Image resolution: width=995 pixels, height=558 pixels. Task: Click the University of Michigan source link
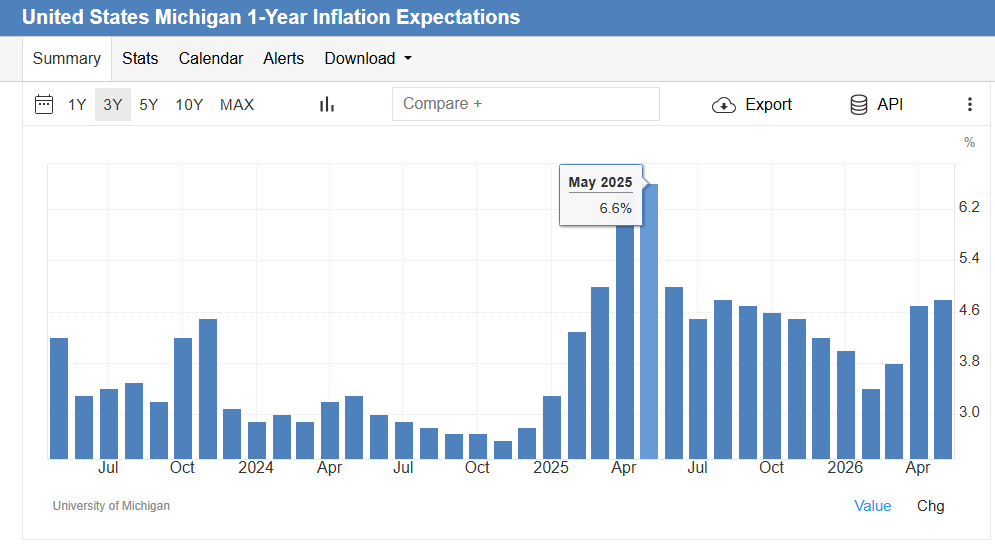111,506
